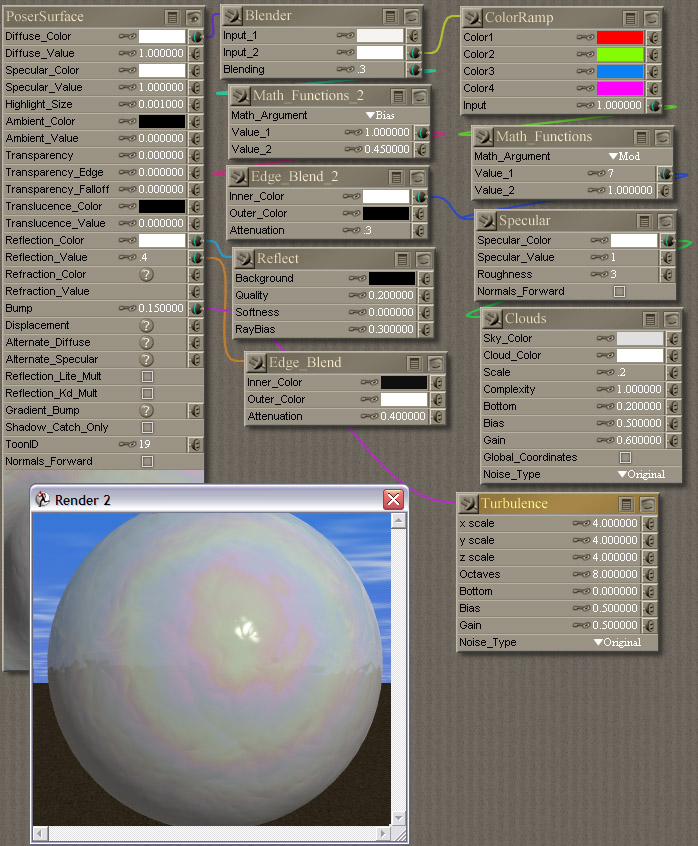The image size is (698, 846).
Task: Open the Blender node options menu
Action: pos(391,16)
